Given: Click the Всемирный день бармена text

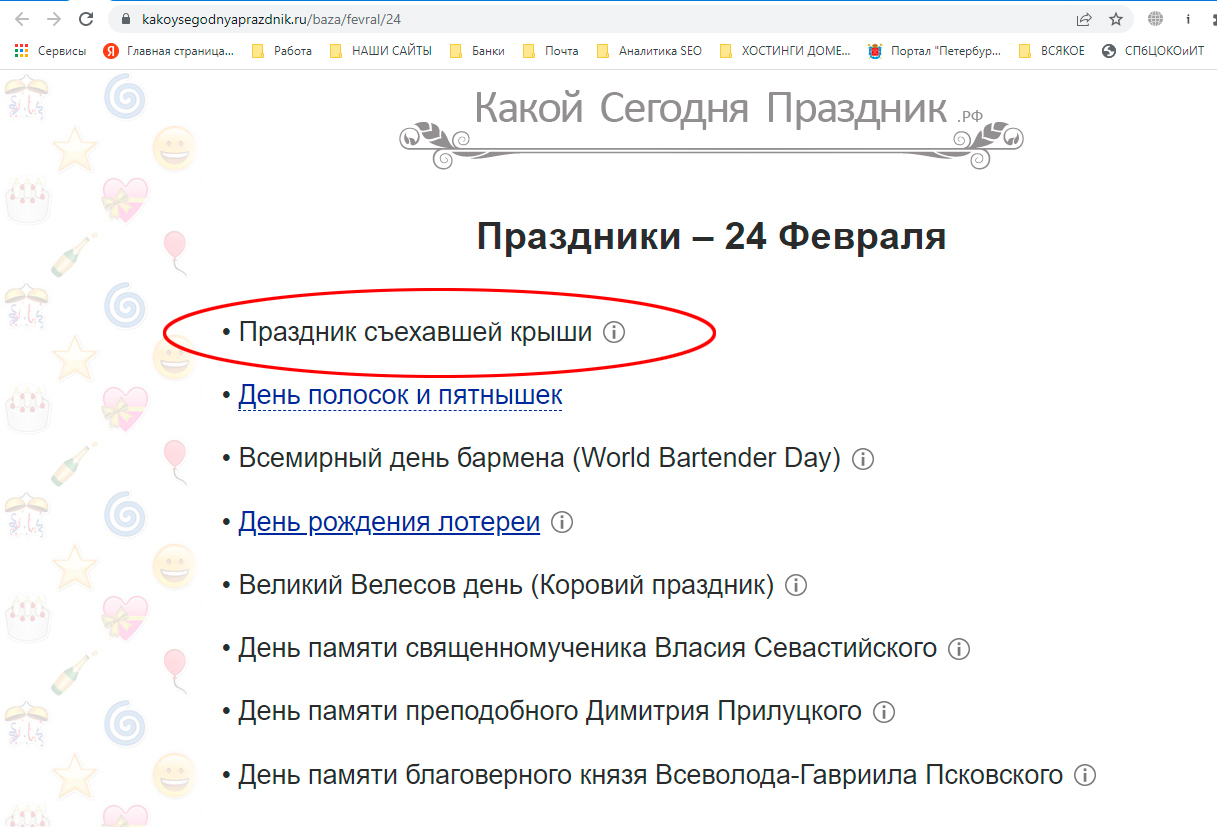Looking at the screenshot, I should pyautogui.click(x=540, y=459).
